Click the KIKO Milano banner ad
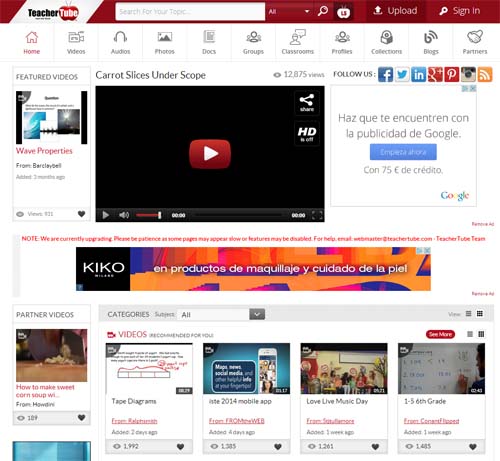The height and width of the screenshot is (461, 500). [253, 269]
